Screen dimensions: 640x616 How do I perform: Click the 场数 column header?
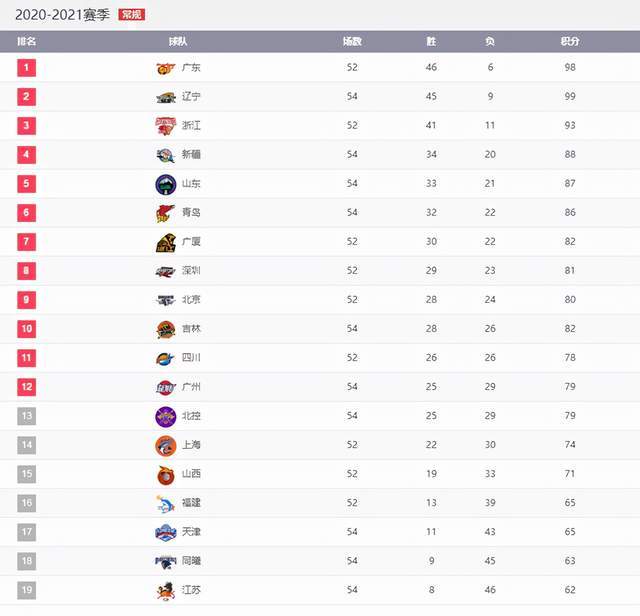click(352, 41)
